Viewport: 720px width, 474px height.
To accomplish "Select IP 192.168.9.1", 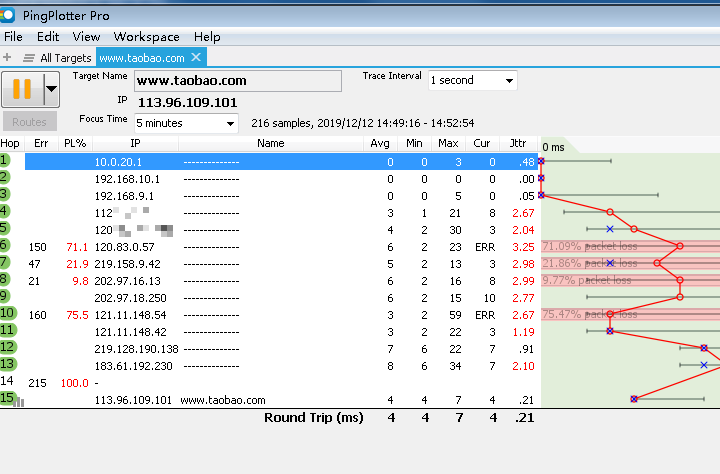I will click(124, 196).
